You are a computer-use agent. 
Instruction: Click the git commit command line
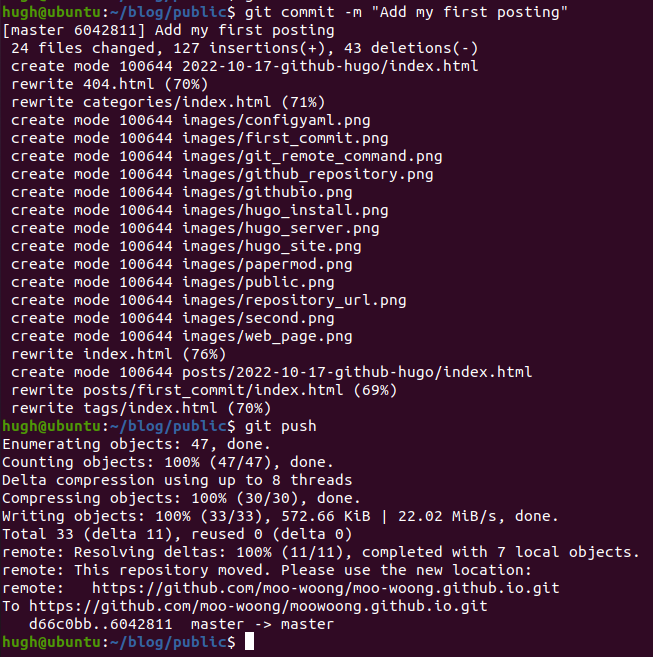click(x=285, y=12)
